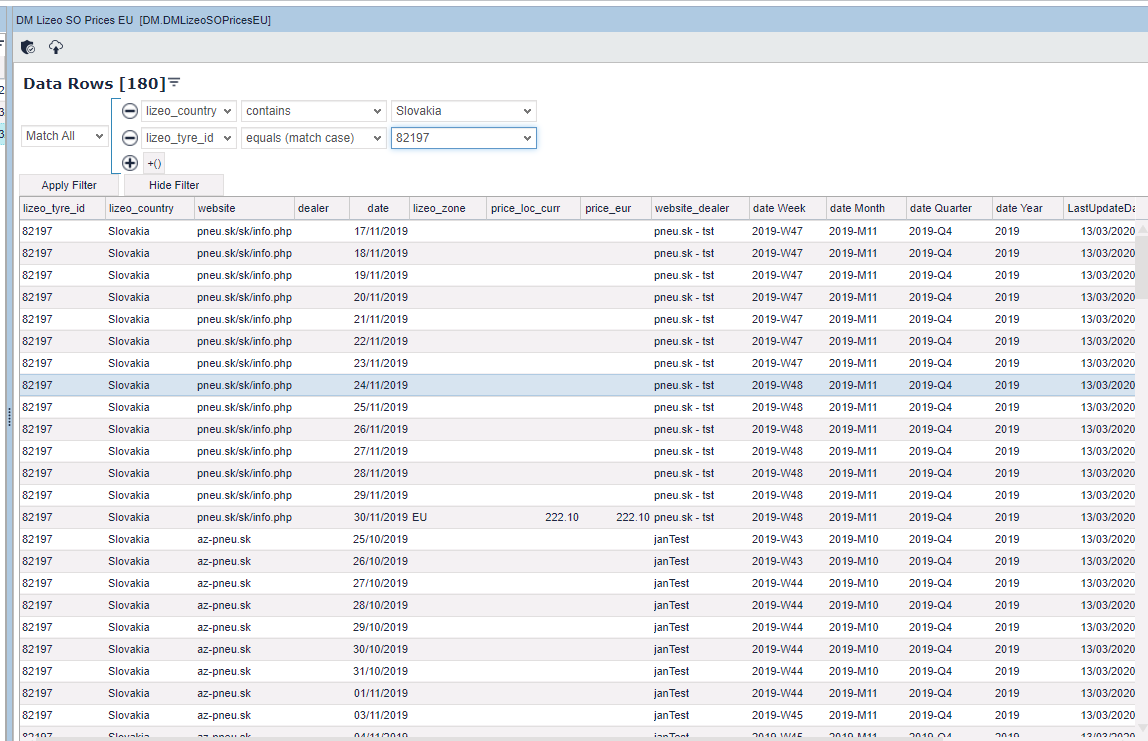Open the lizeo_country field dropdown
Image resolution: width=1148 pixels, height=741 pixels.
pyautogui.click(x=188, y=111)
